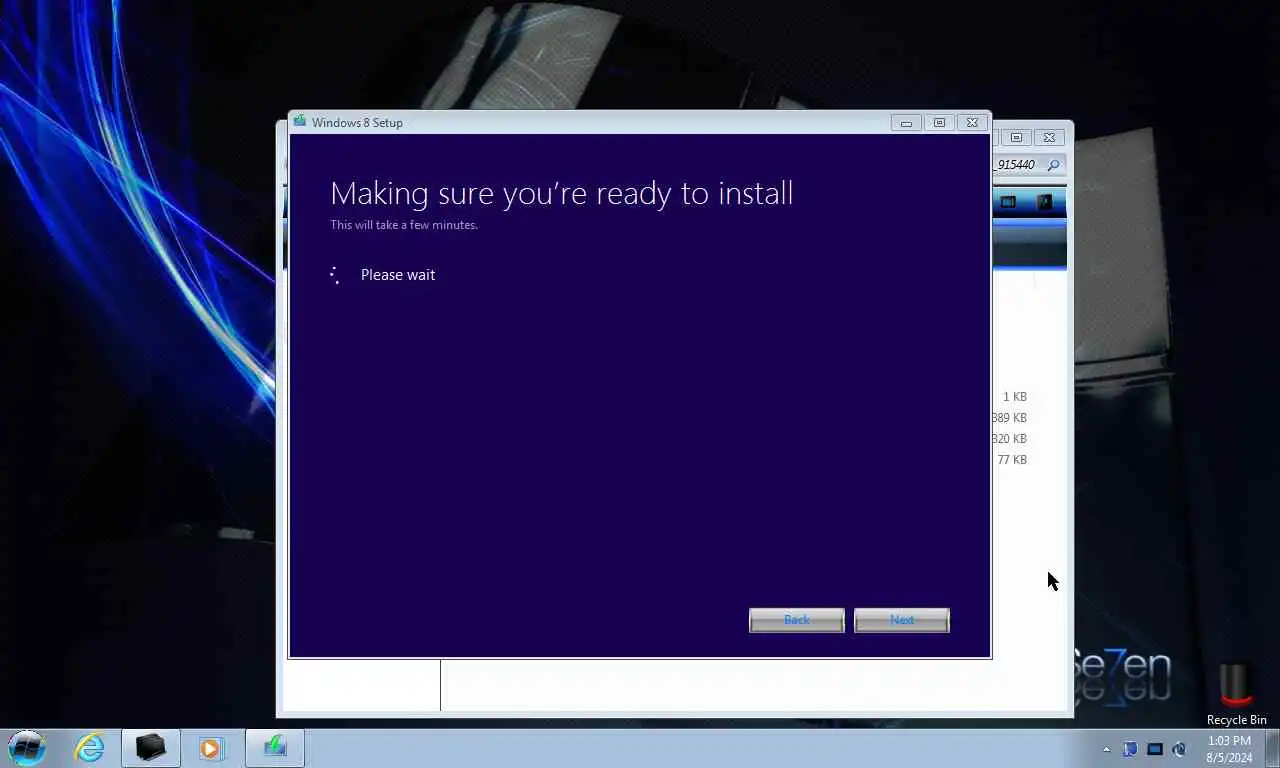The width and height of the screenshot is (1280, 768).
Task: Select the 1 KB file size entry in Explorer
Action: tap(1015, 397)
